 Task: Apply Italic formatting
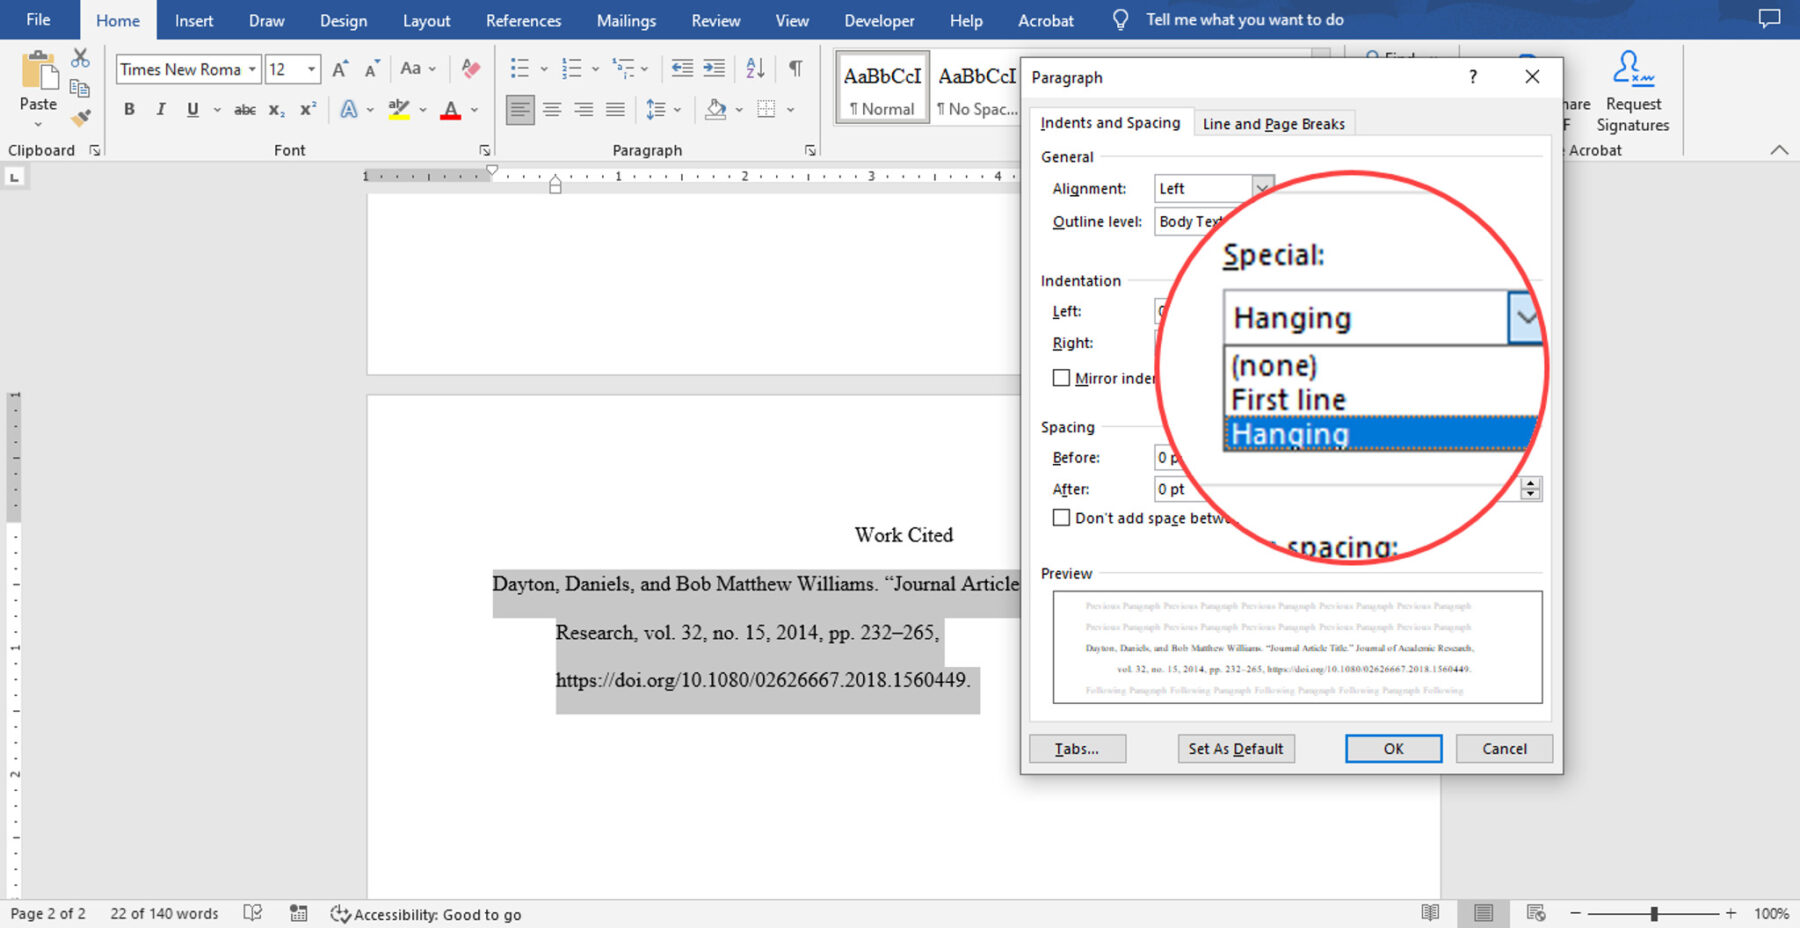click(x=160, y=110)
